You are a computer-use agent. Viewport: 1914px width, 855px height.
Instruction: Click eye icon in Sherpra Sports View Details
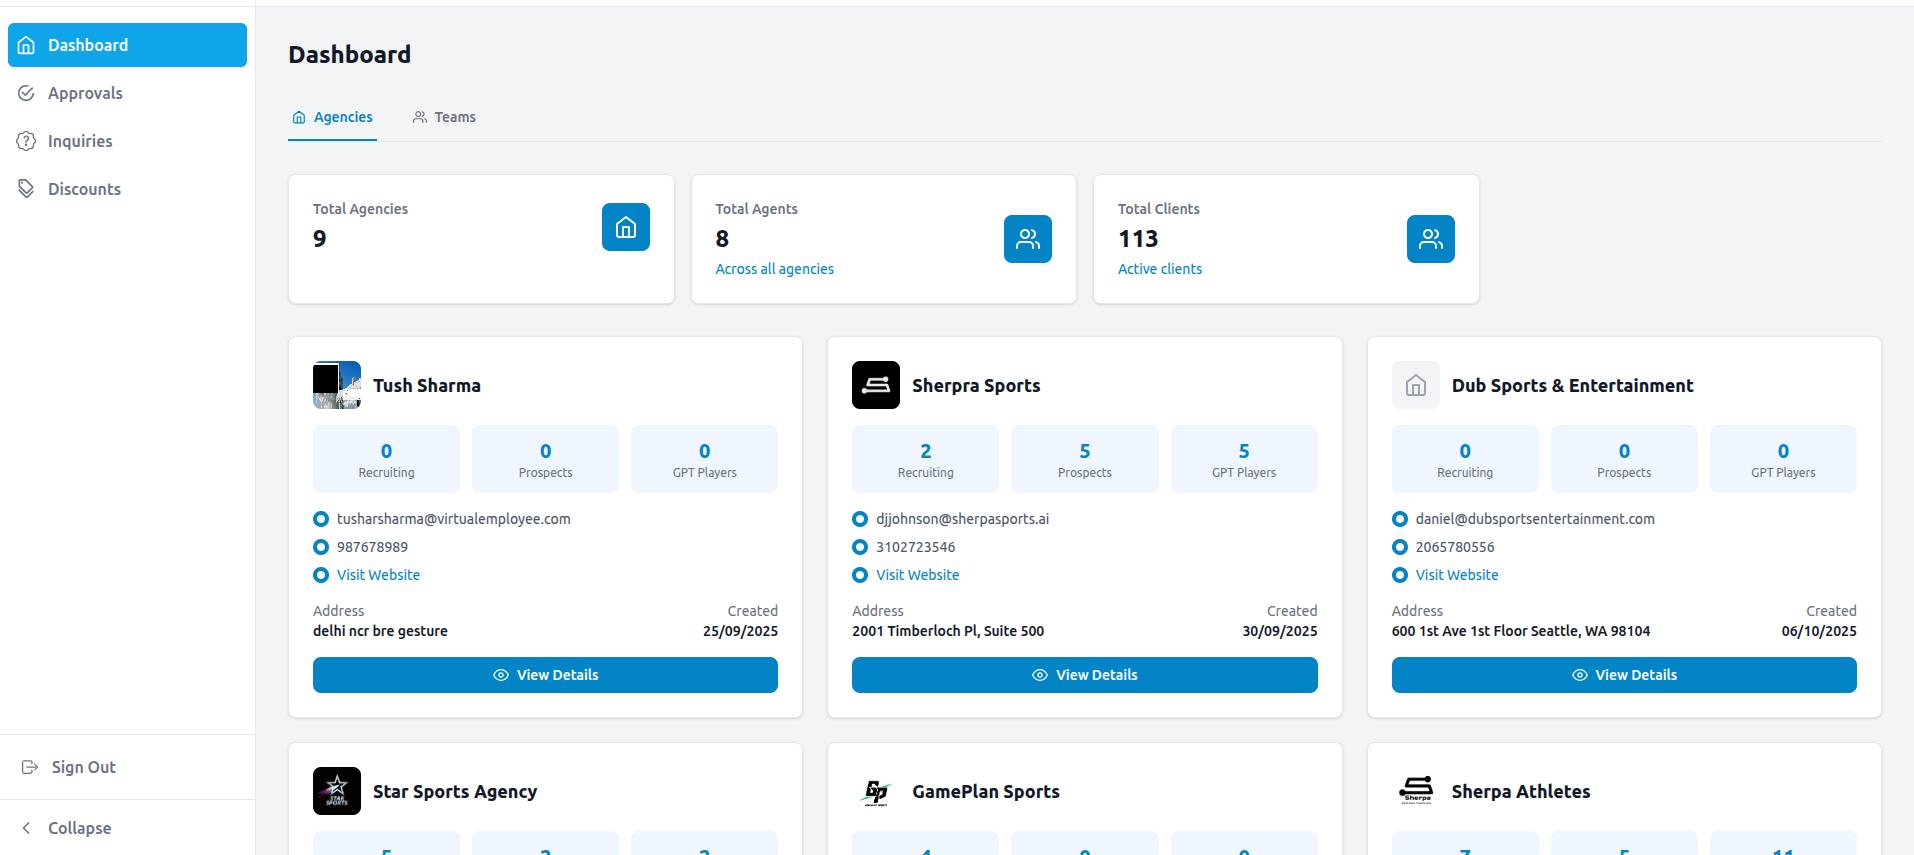[x=1040, y=675]
